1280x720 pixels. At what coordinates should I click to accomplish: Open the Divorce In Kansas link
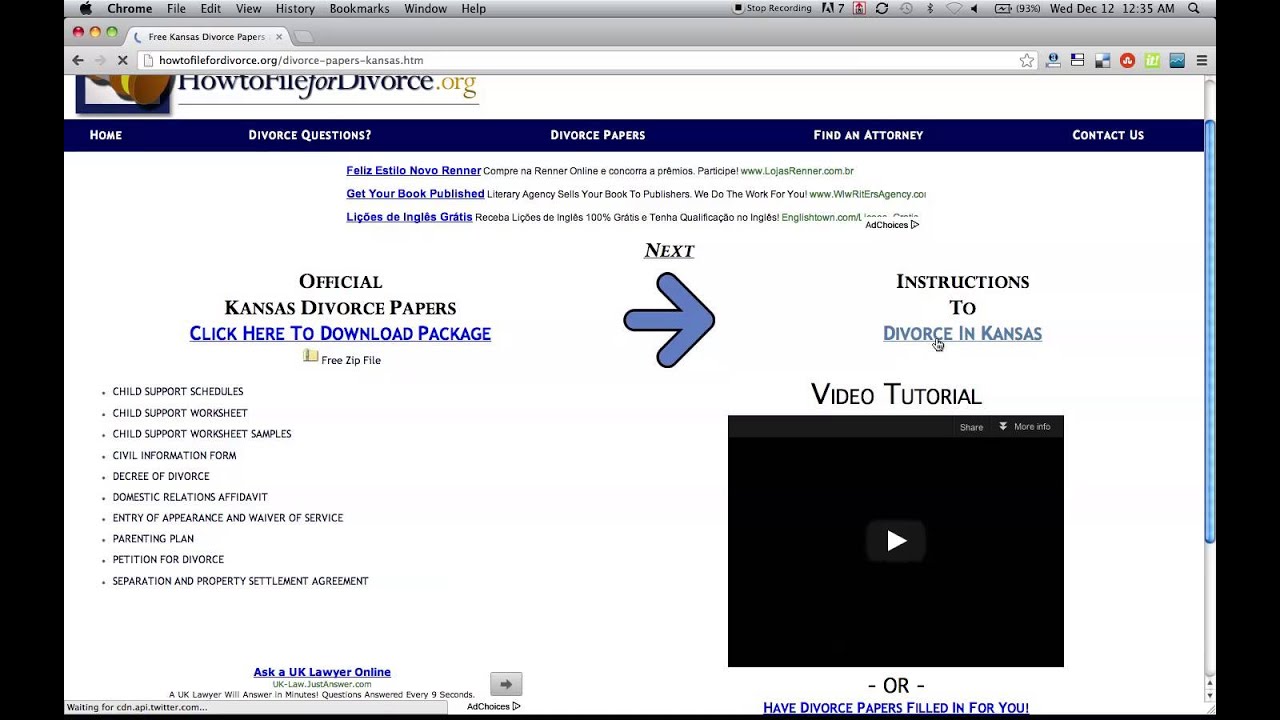pyautogui.click(x=962, y=333)
